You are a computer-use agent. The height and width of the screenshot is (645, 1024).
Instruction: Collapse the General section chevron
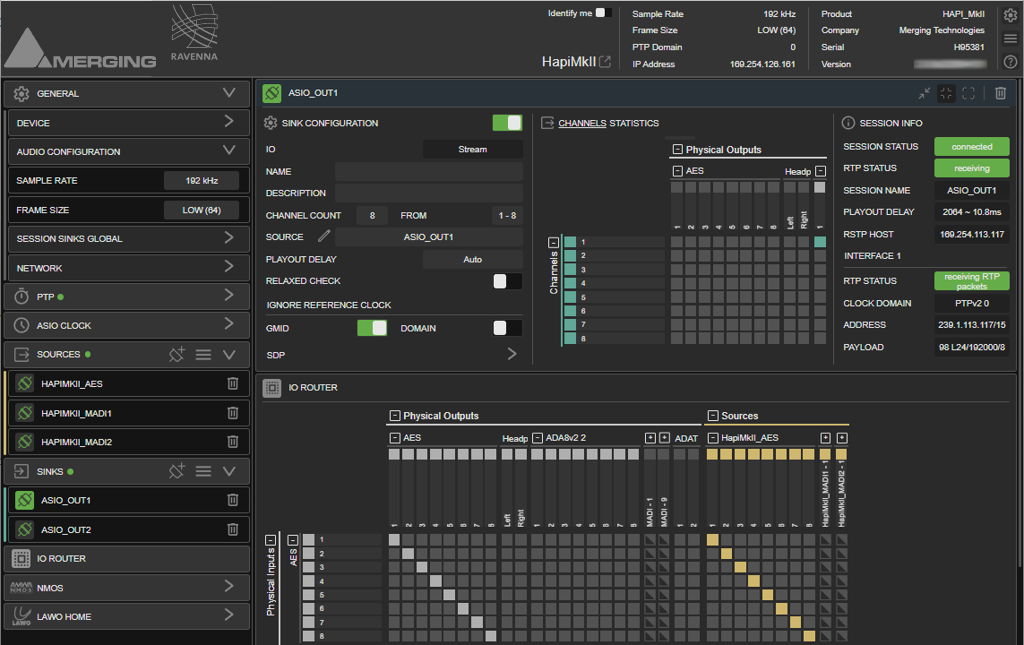point(229,93)
